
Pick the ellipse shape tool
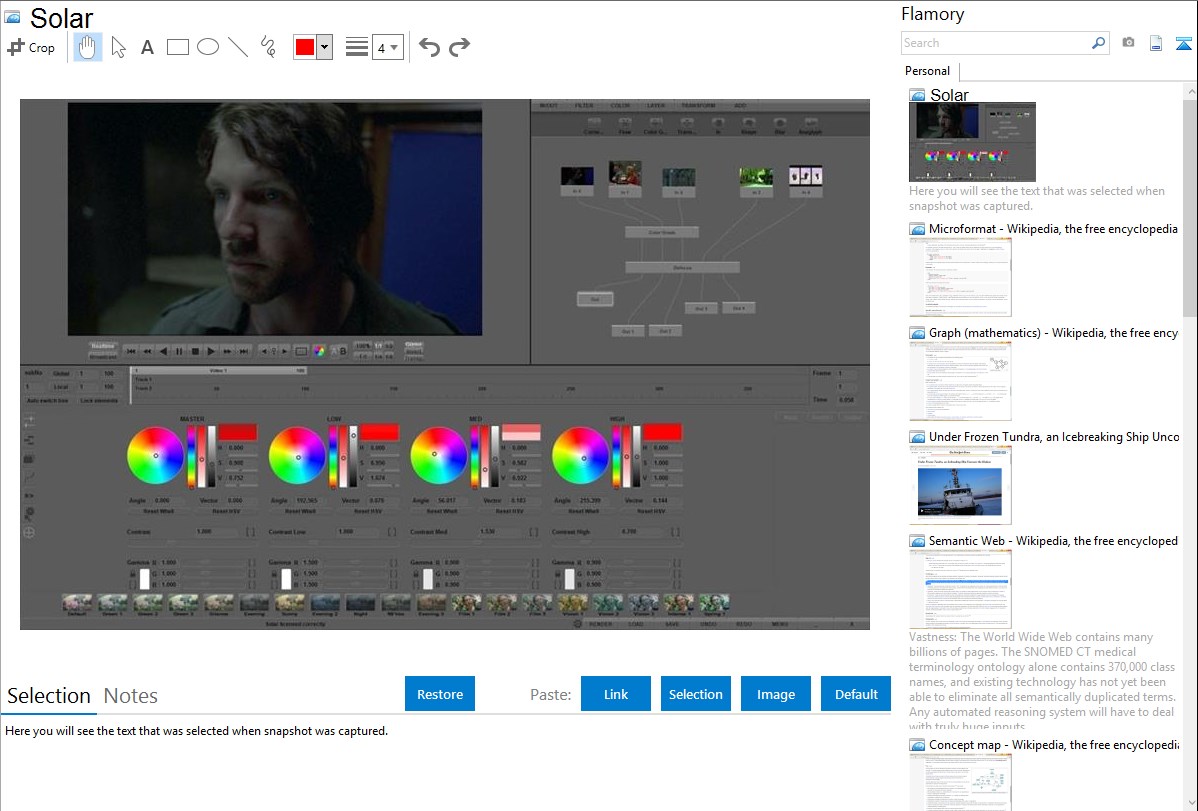[x=208, y=47]
